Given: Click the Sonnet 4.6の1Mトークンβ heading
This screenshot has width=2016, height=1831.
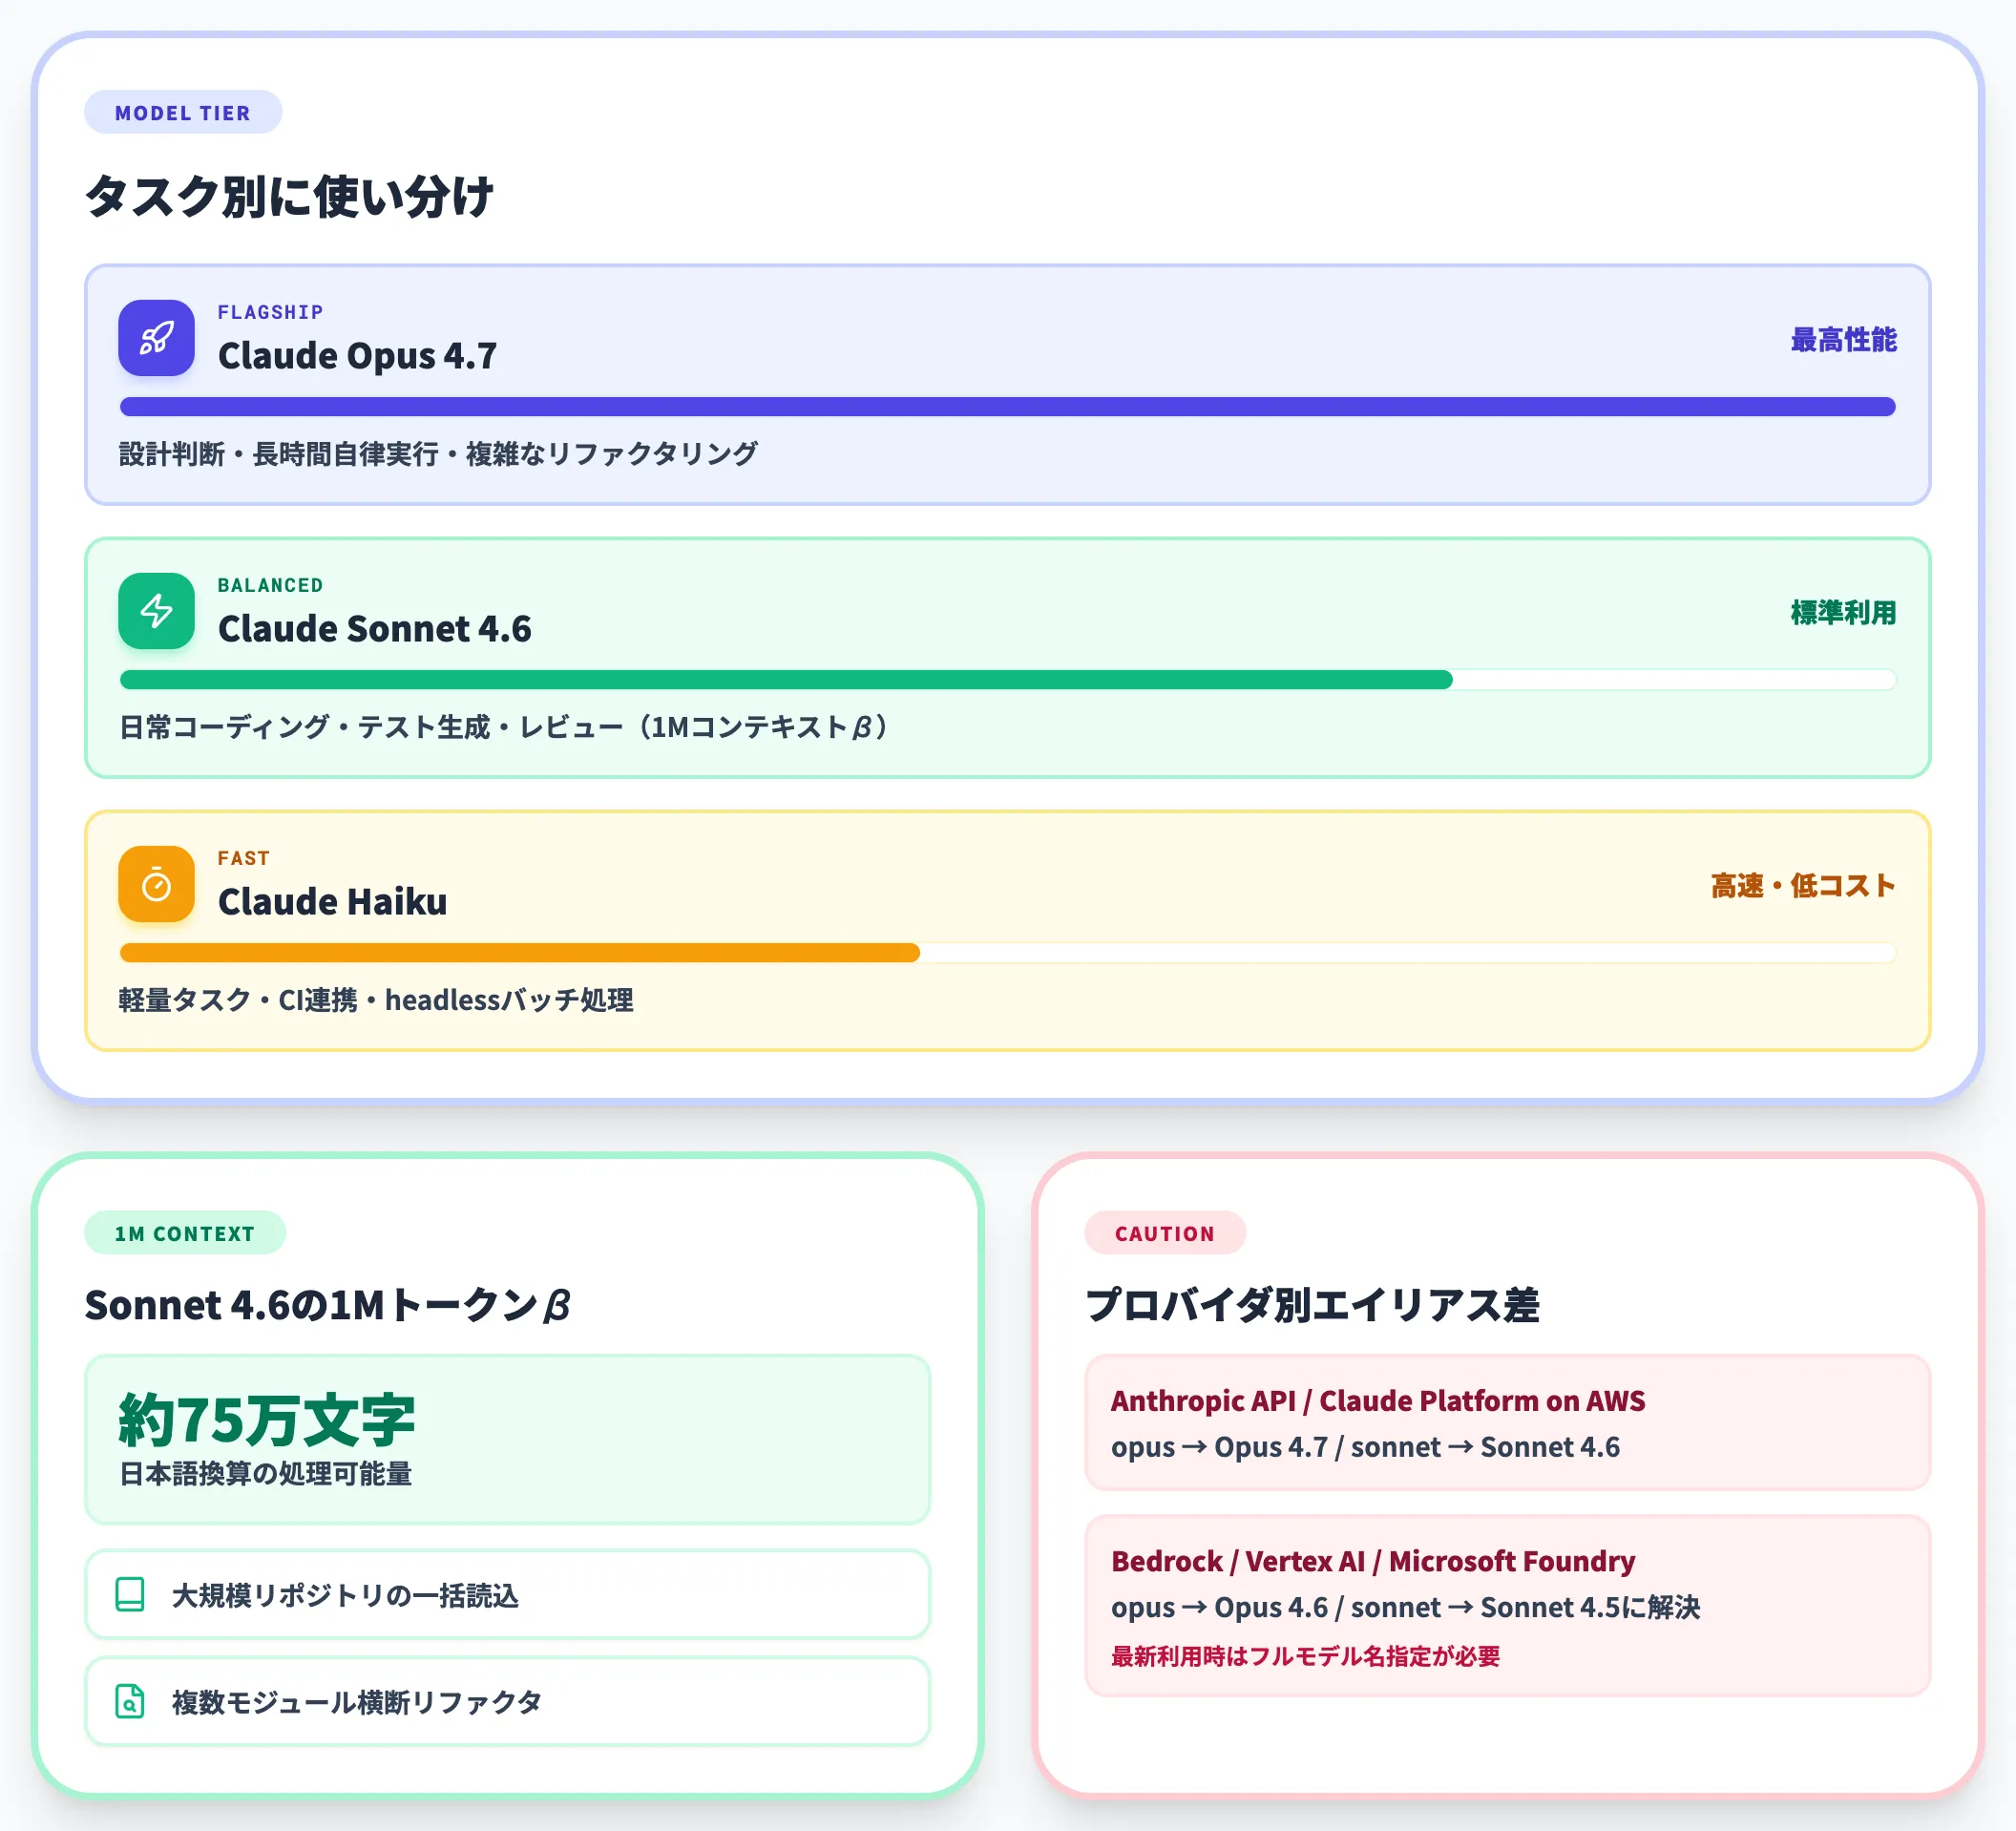Looking at the screenshot, I should click(x=327, y=1305).
